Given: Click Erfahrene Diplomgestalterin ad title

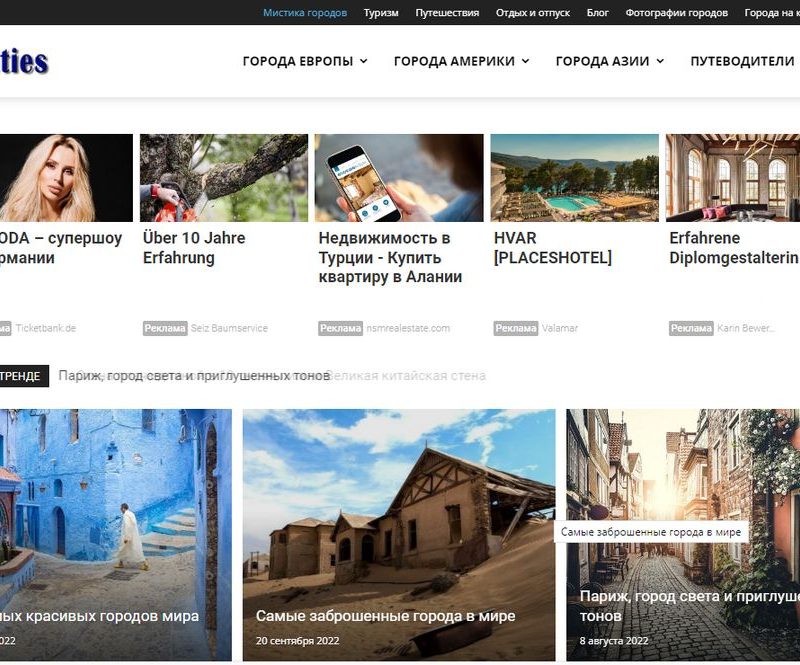Looking at the screenshot, I should (x=734, y=248).
